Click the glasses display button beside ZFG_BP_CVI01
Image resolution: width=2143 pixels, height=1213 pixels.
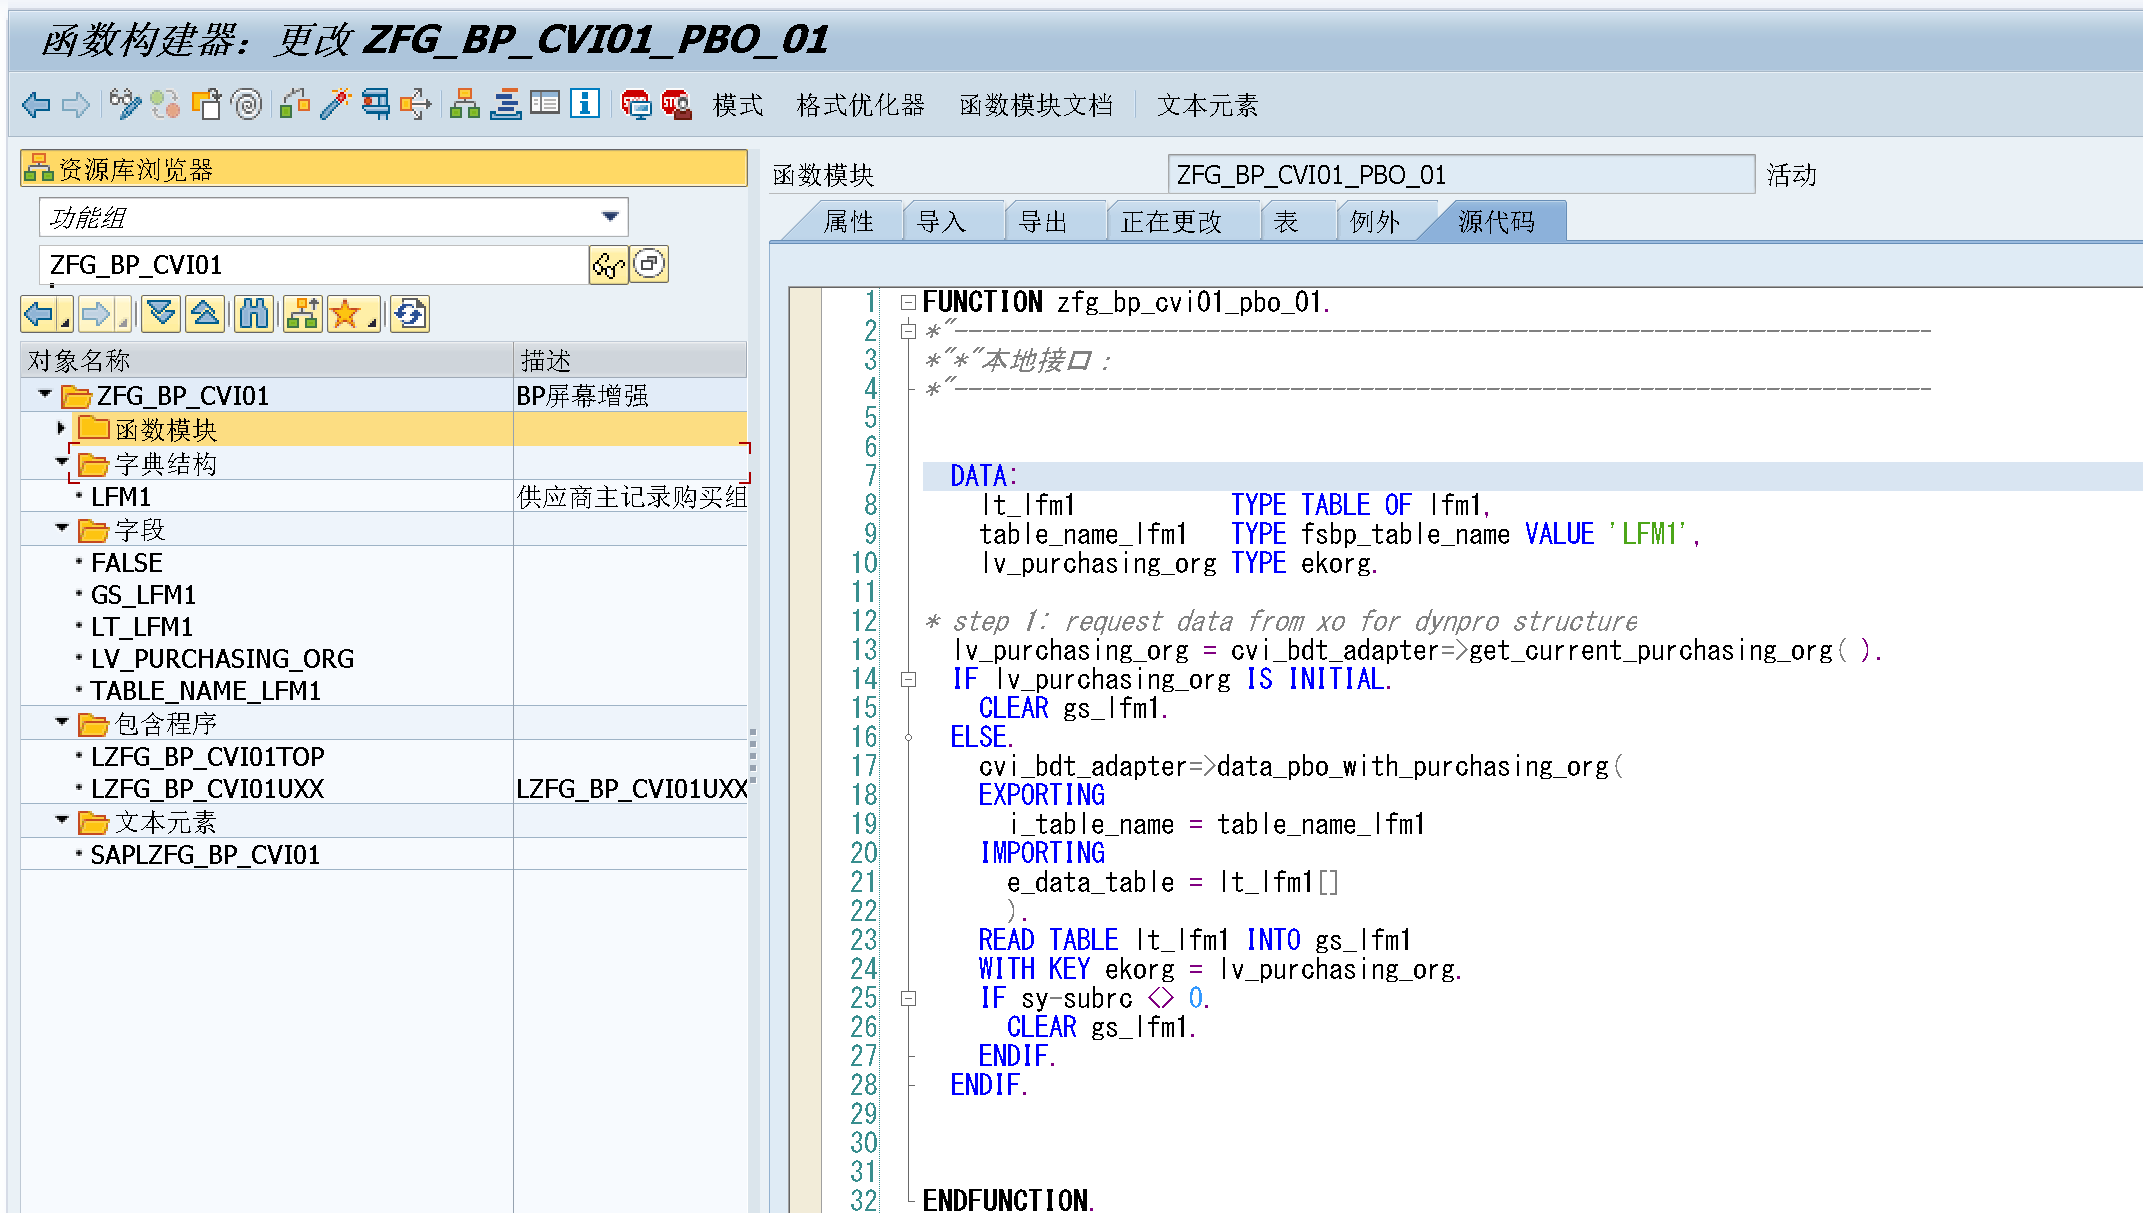pos(608,265)
